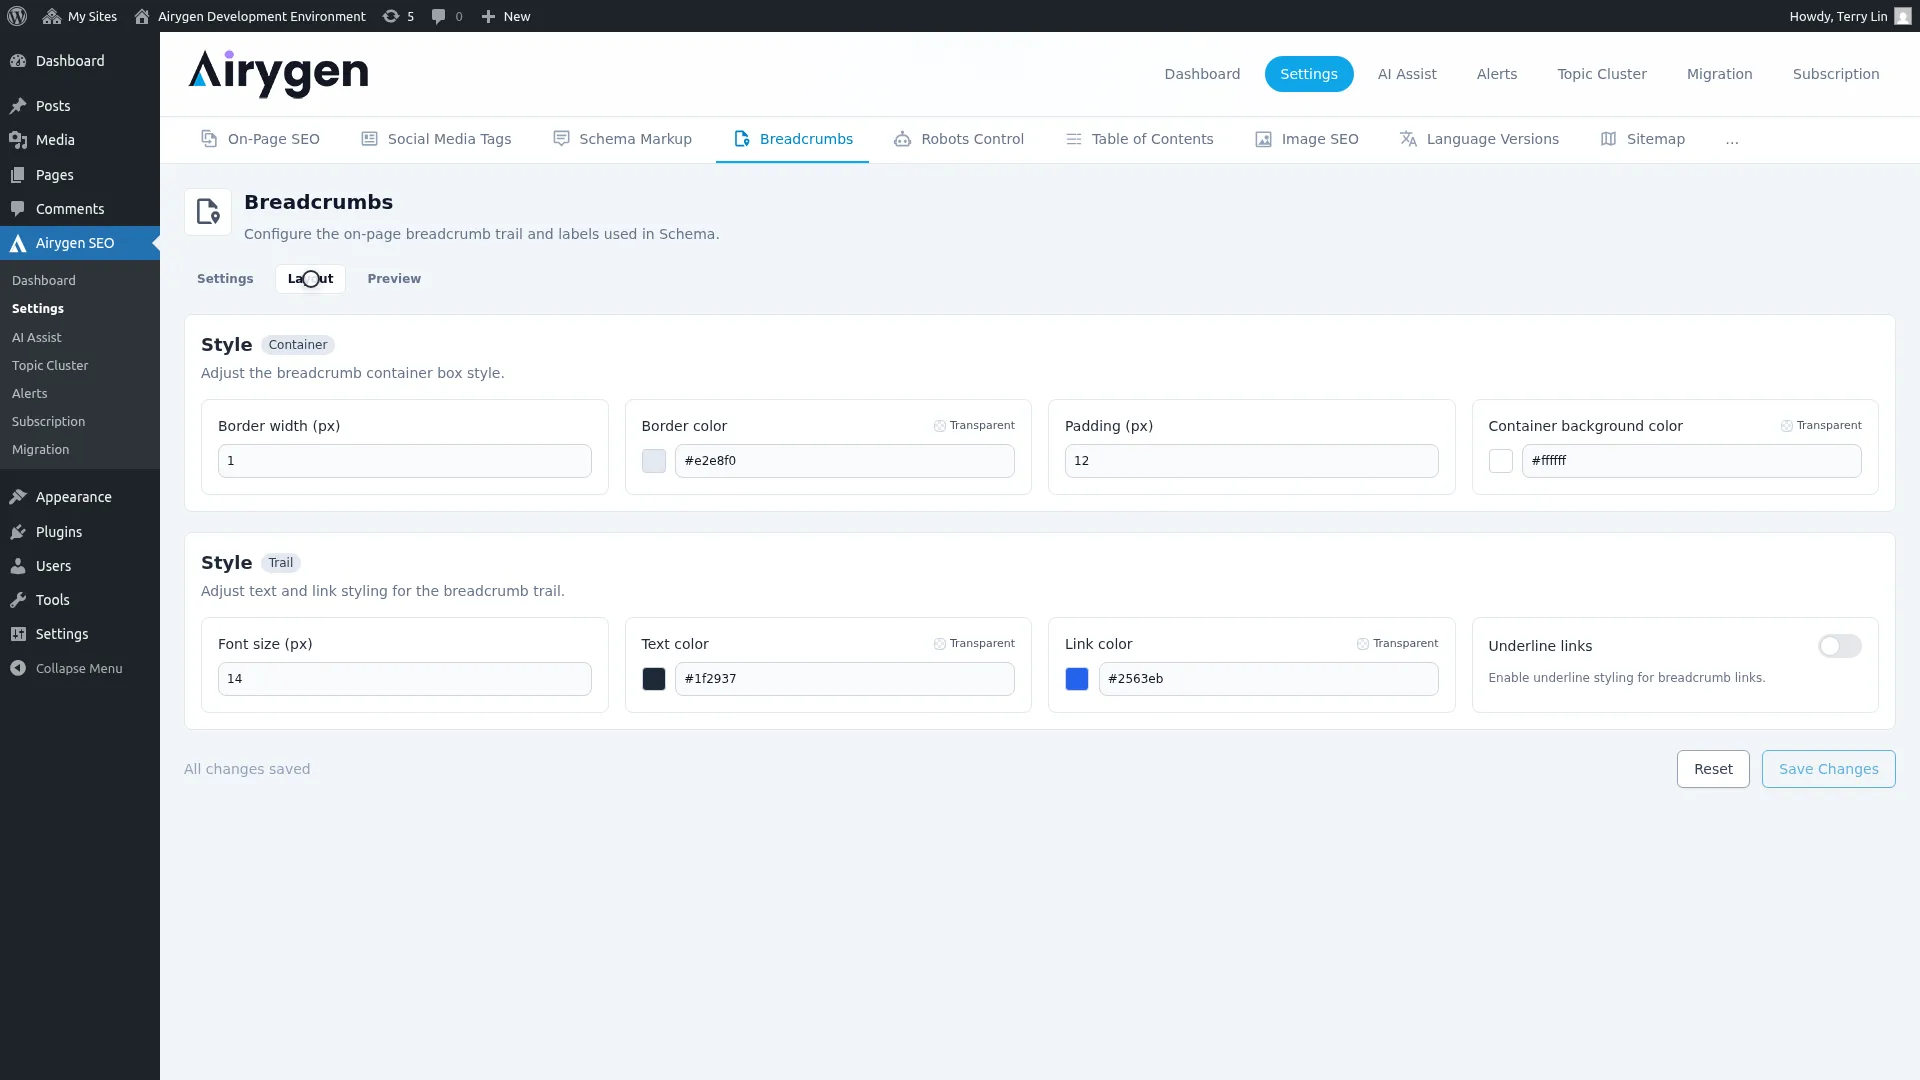Click the Robots Control robot icon
1920x1080 pixels.
(902, 139)
